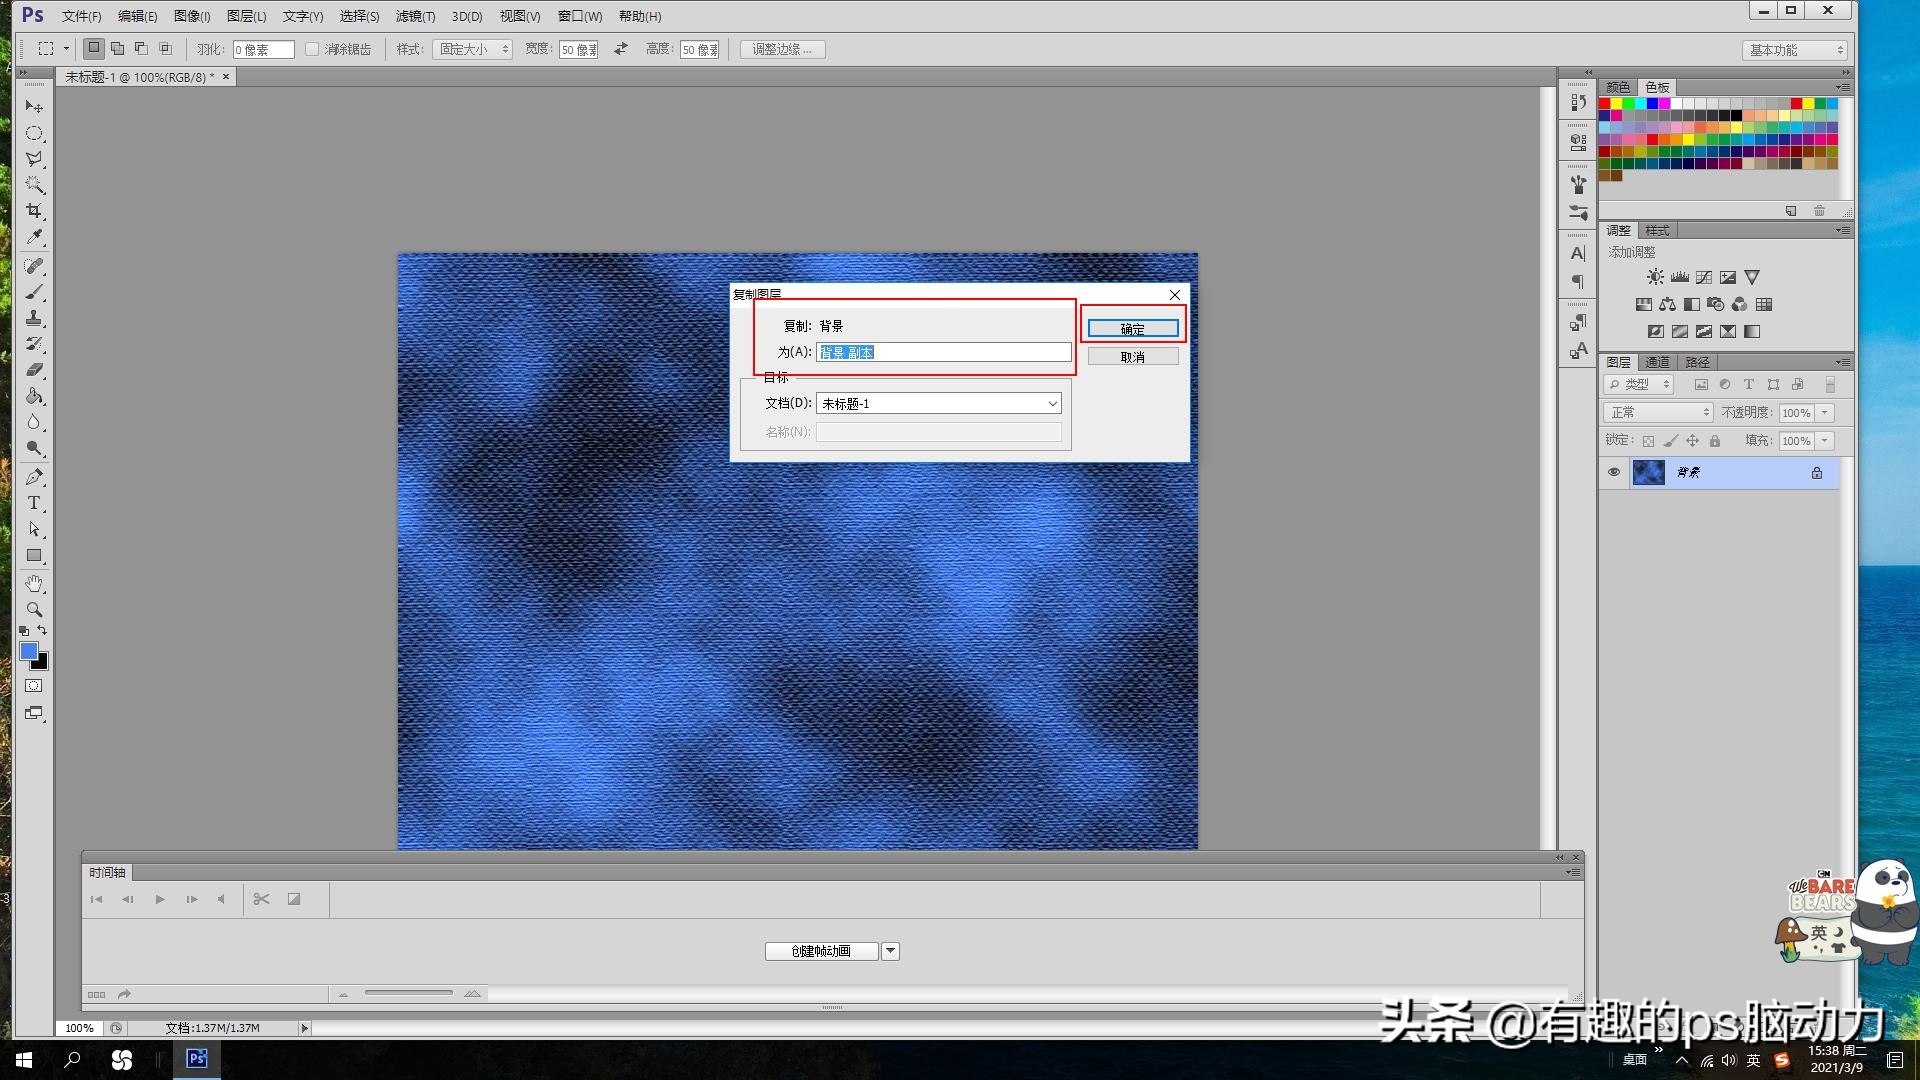
Task: Open the 文档 dropdown in dialog
Action: (x=938, y=403)
